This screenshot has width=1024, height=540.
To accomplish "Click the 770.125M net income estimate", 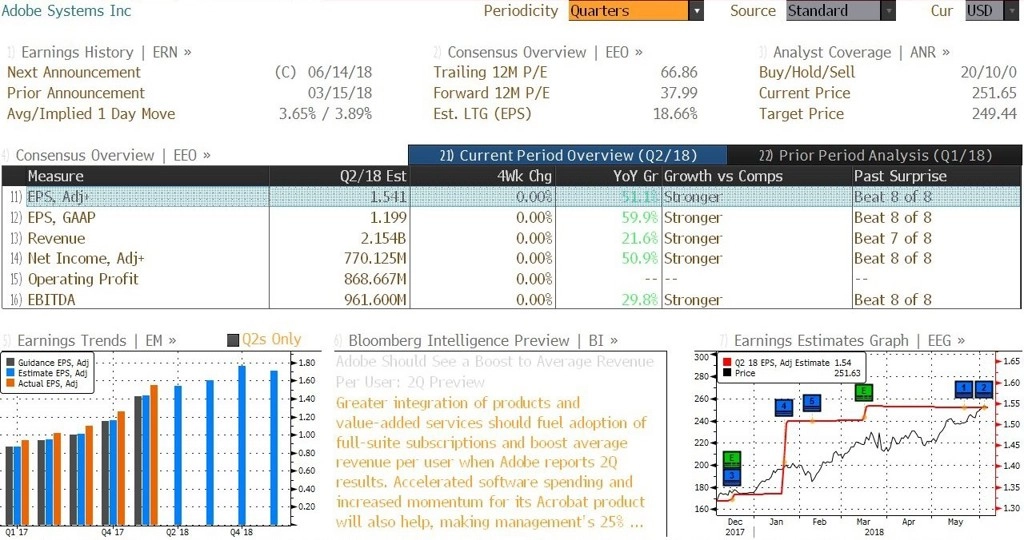I will [376, 259].
